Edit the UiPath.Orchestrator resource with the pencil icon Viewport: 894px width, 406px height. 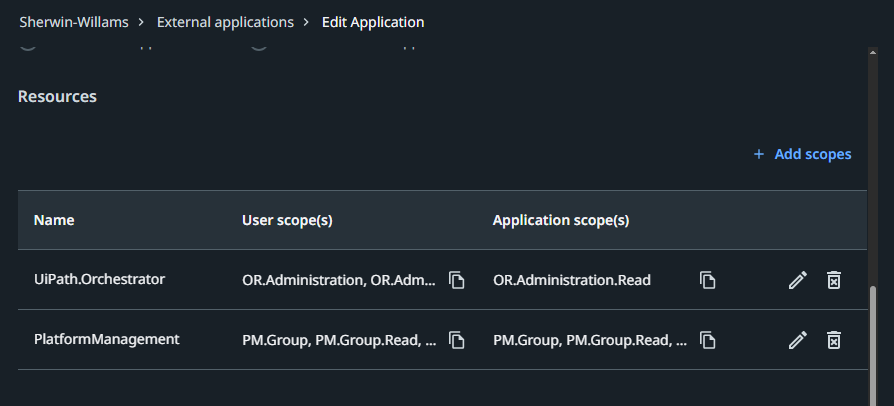point(797,280)
